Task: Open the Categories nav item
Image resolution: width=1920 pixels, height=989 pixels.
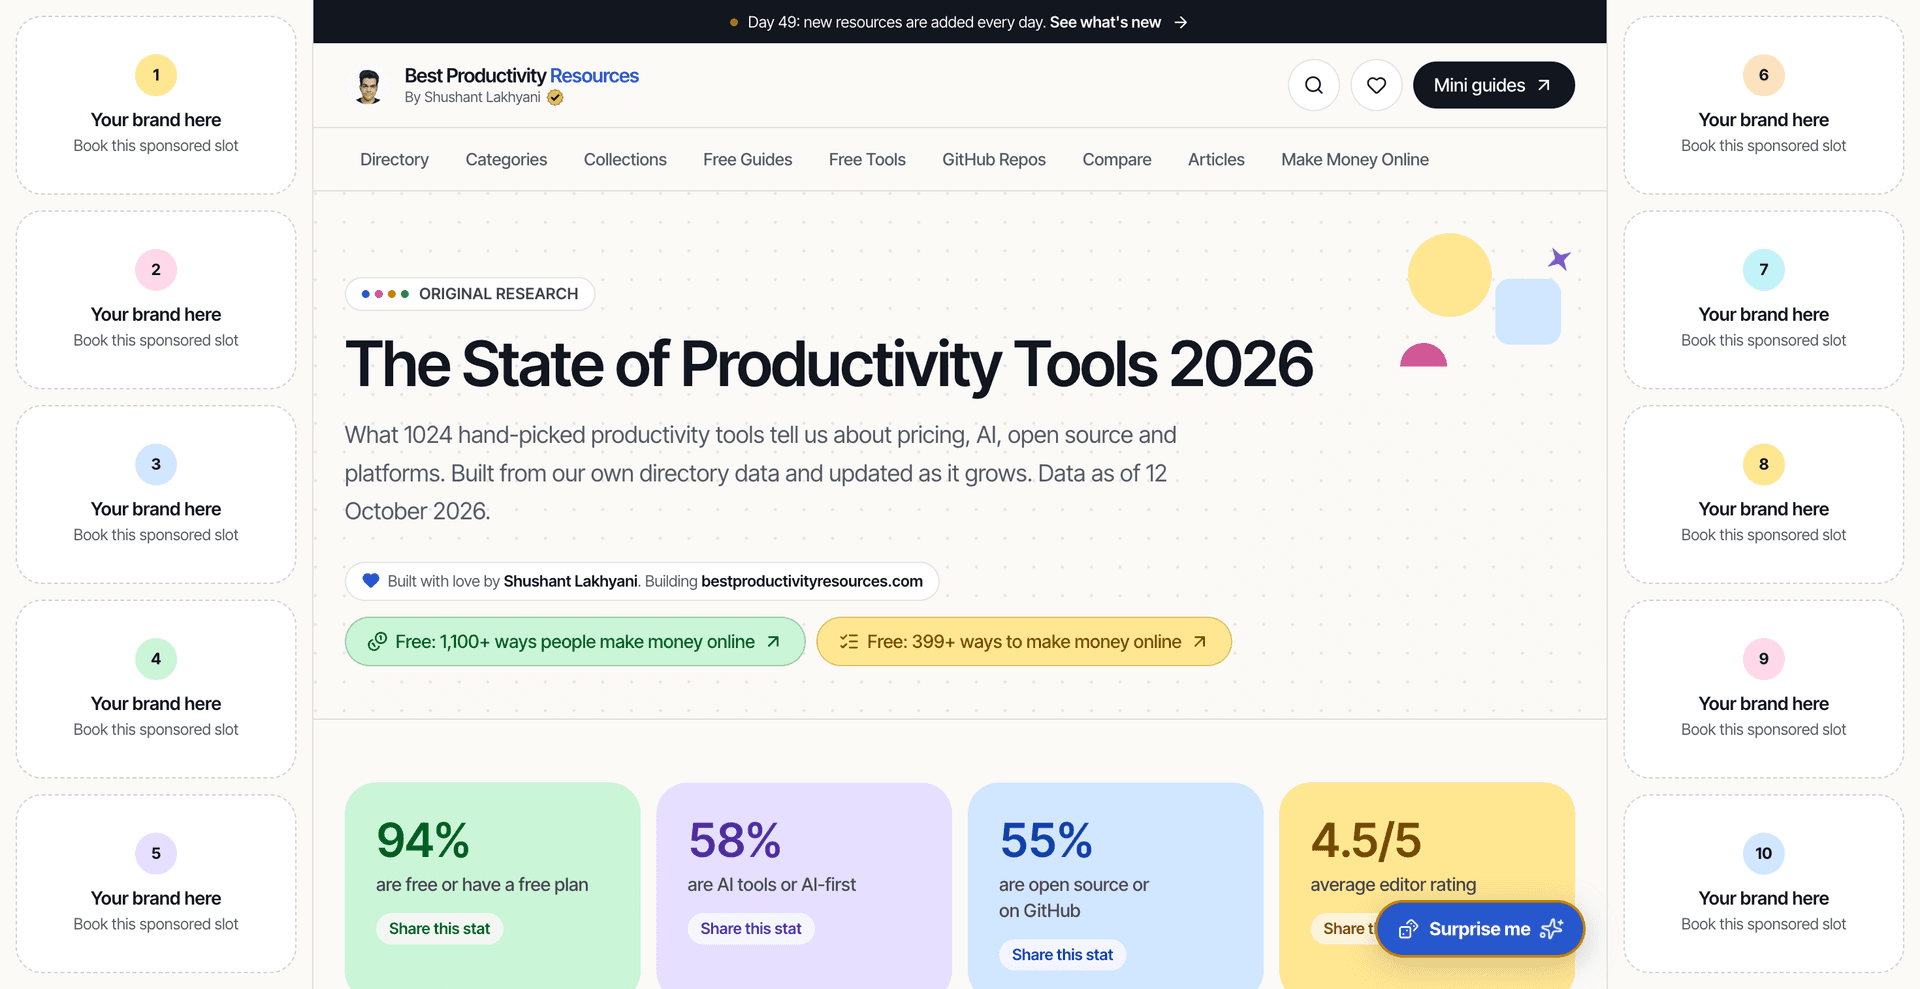Action: tap(506, 159)
